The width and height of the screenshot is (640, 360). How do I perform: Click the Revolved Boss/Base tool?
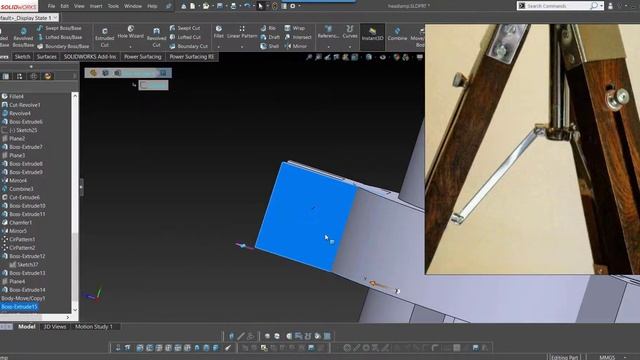click(23, 38)
